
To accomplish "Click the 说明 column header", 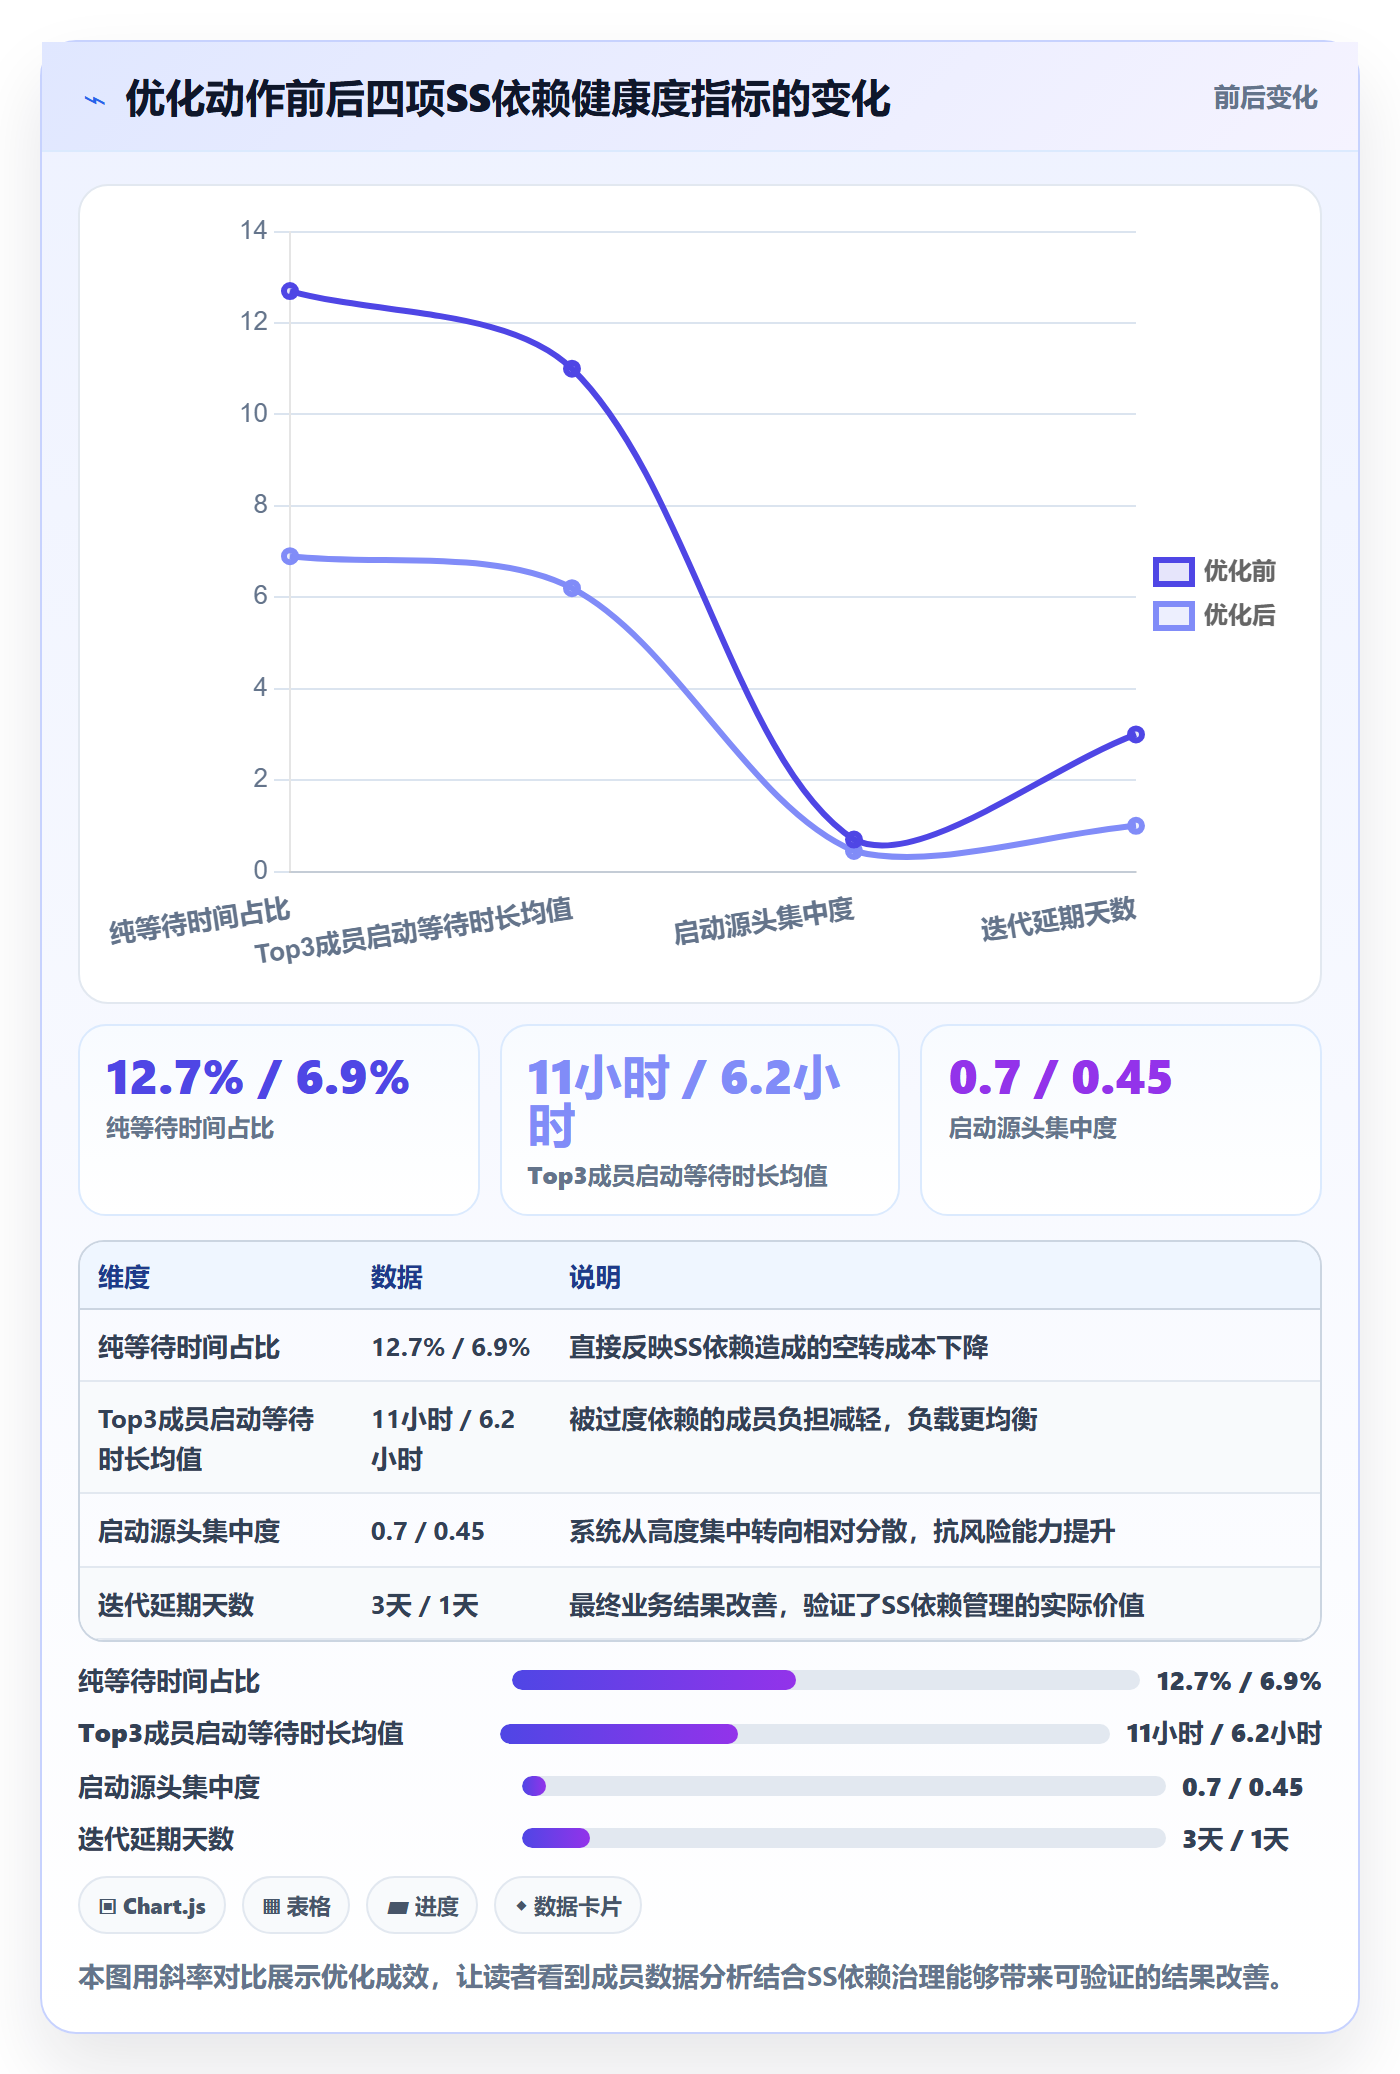I will coord(595,1277).
